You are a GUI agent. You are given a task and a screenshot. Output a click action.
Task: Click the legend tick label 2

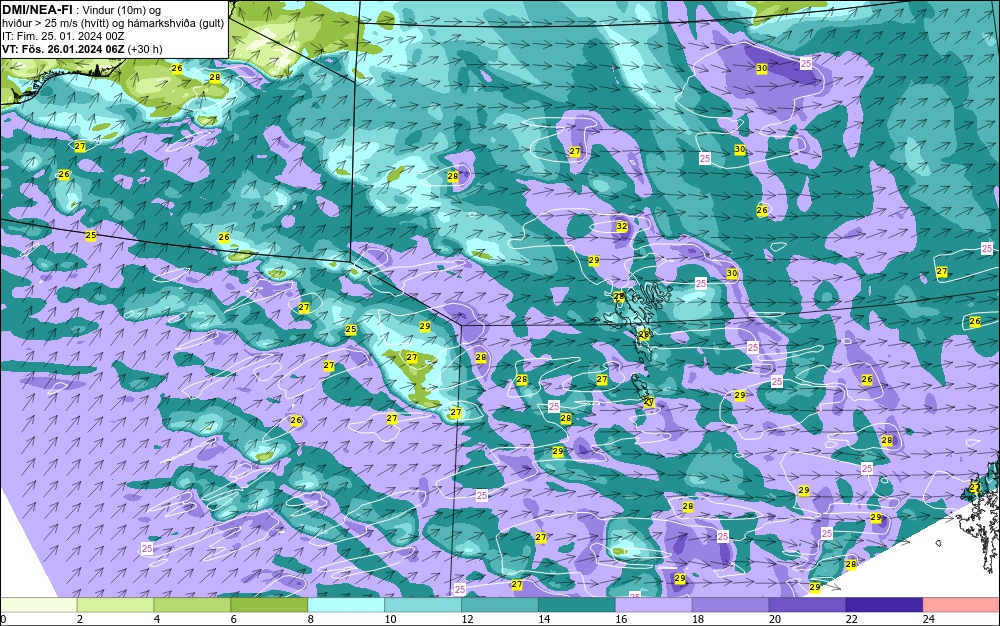80,619
